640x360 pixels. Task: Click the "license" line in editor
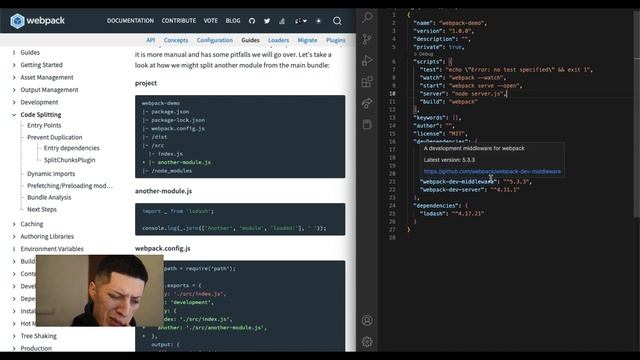click(x=440, y=133)
